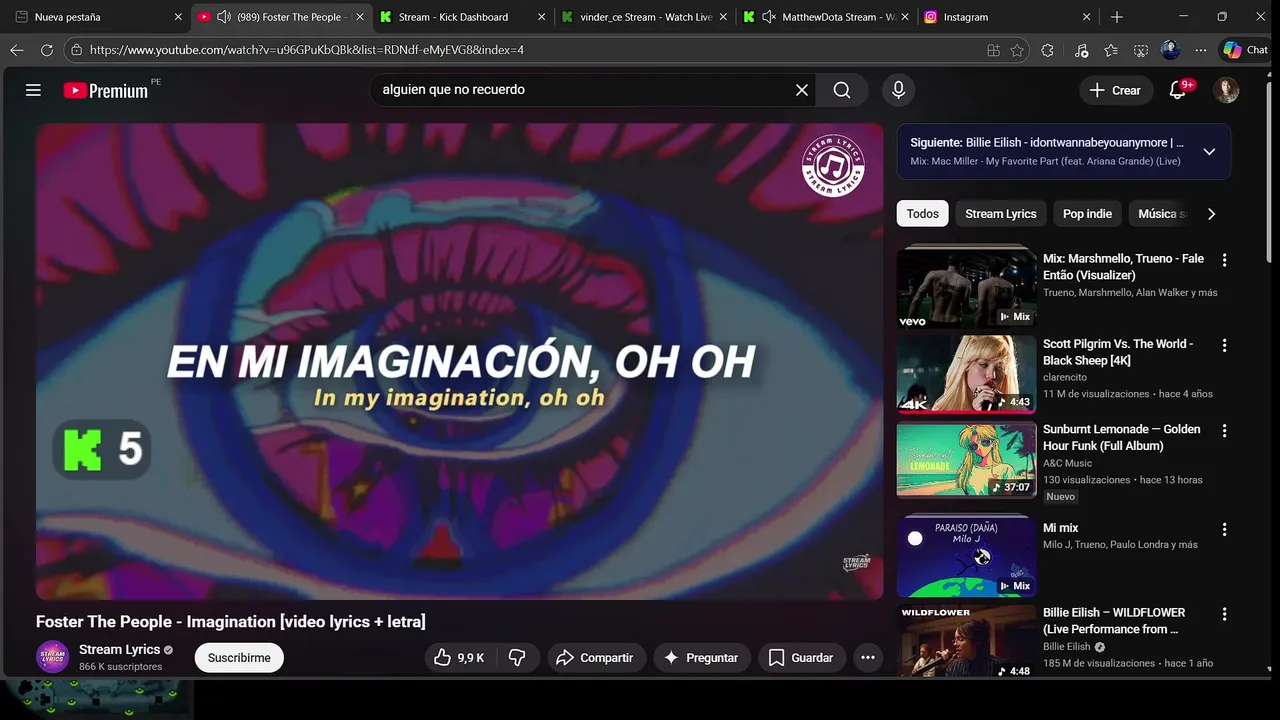This screenshot has width=1280, height=720.
Task: Open Edge browser profile avatar
Action: point(1171,50)
